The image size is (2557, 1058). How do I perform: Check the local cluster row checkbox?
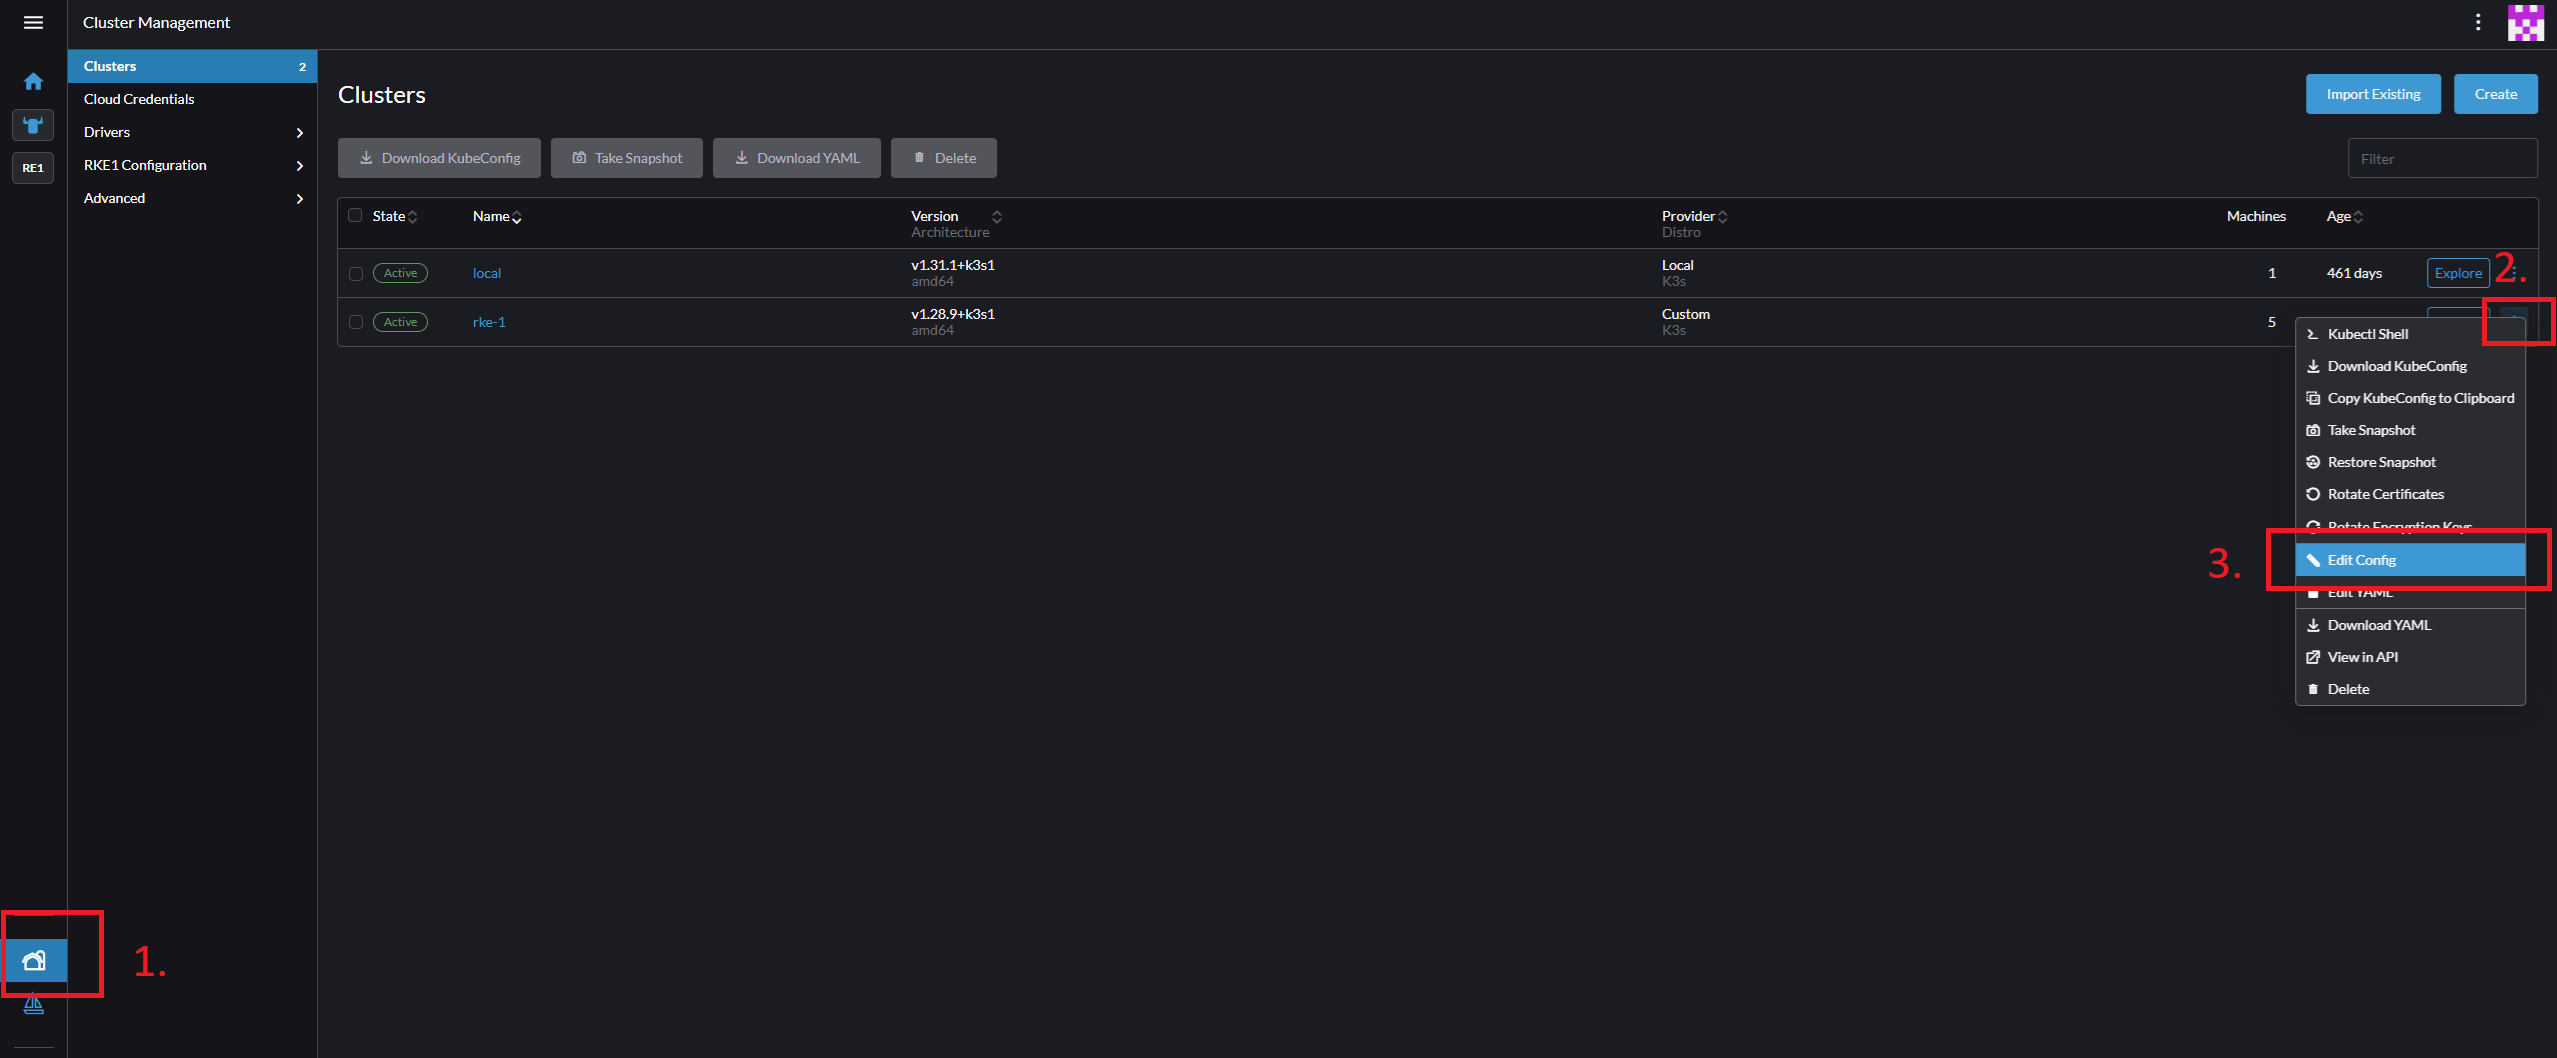(355, 273)
